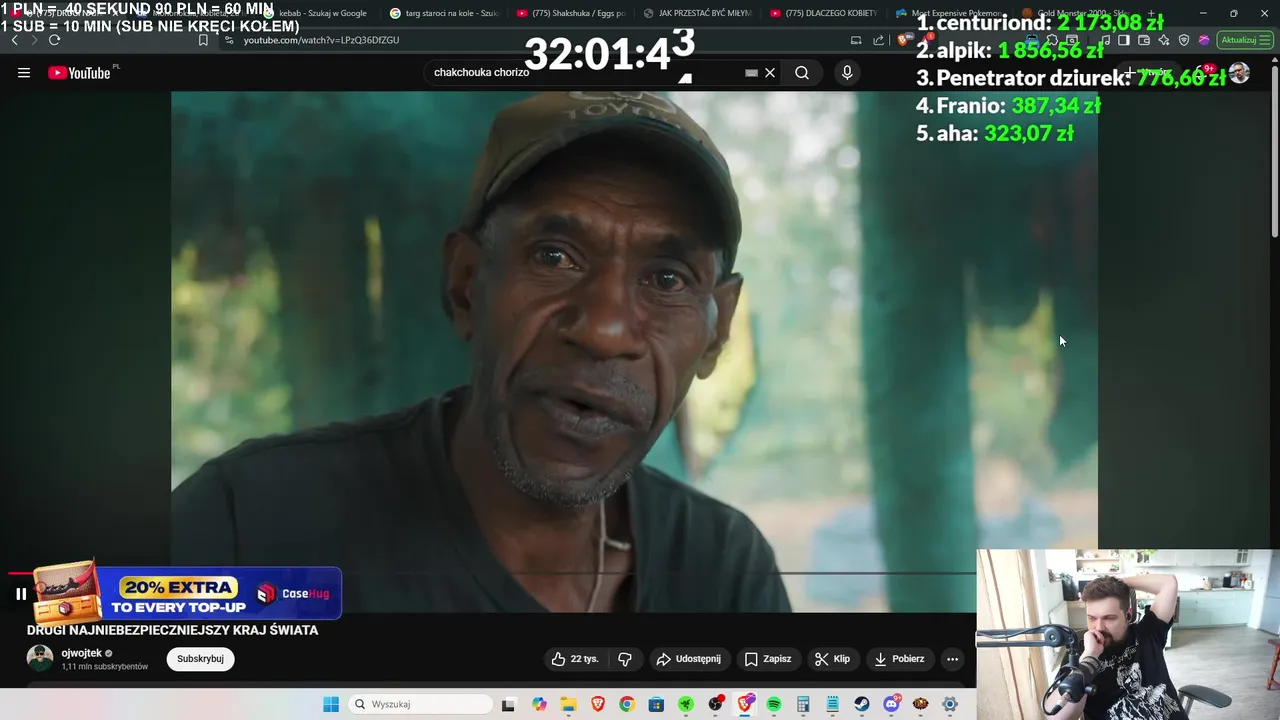Open Steam from taskbar

coord(862,704)
